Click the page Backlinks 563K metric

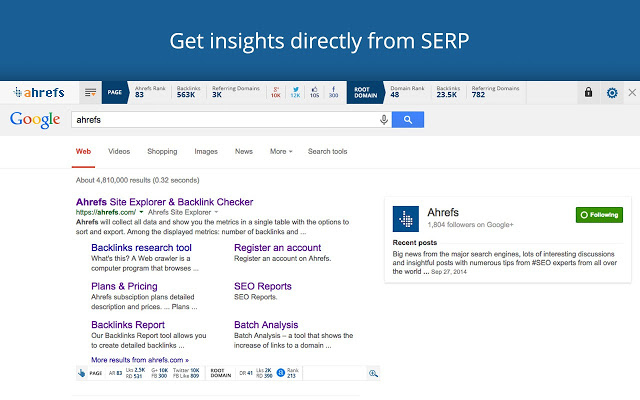pos(188,92)
